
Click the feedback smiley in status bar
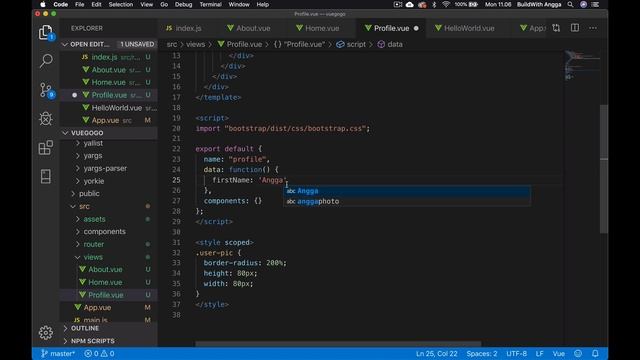coord(578,353)
